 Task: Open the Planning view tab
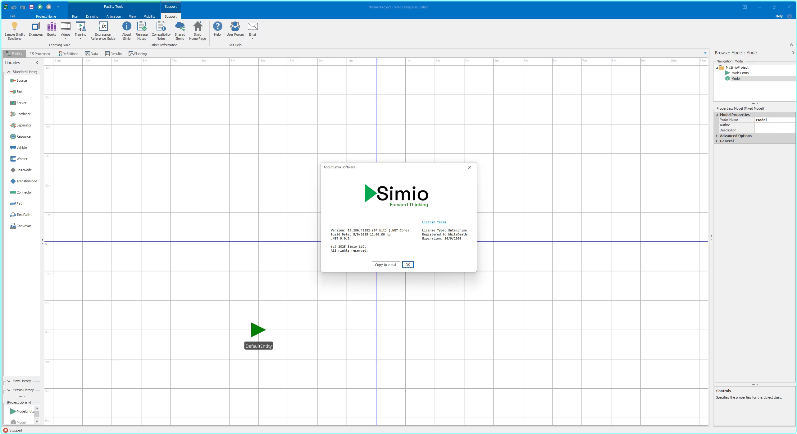(x=138, y=53)
